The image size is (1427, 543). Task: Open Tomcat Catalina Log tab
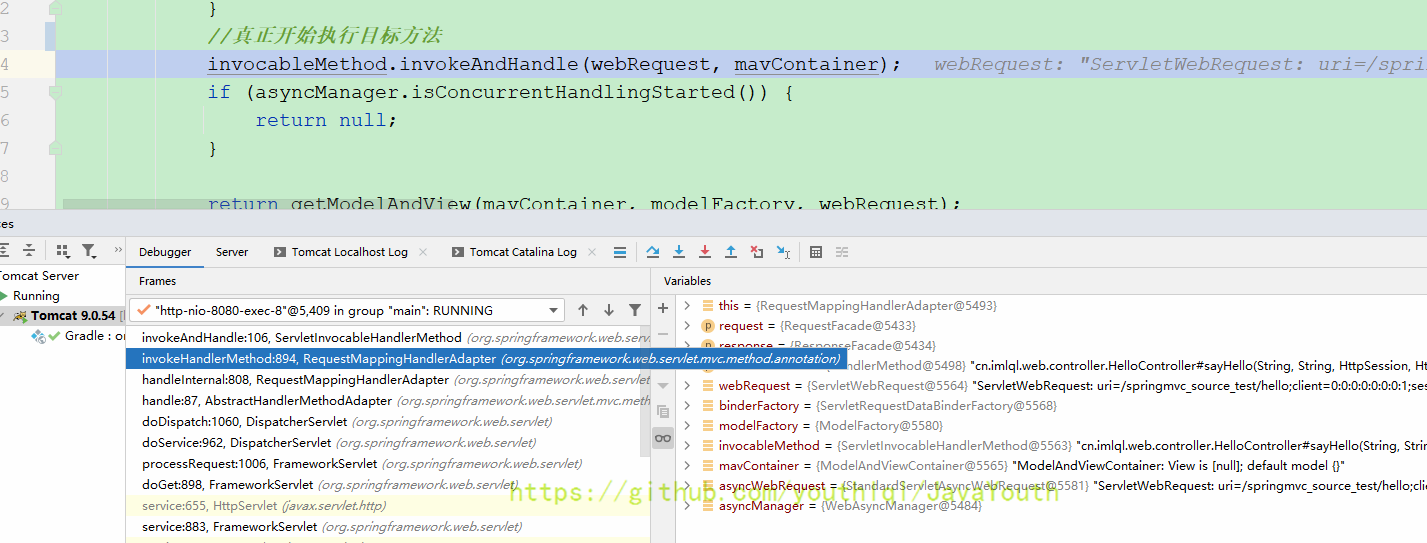point(522,252)
